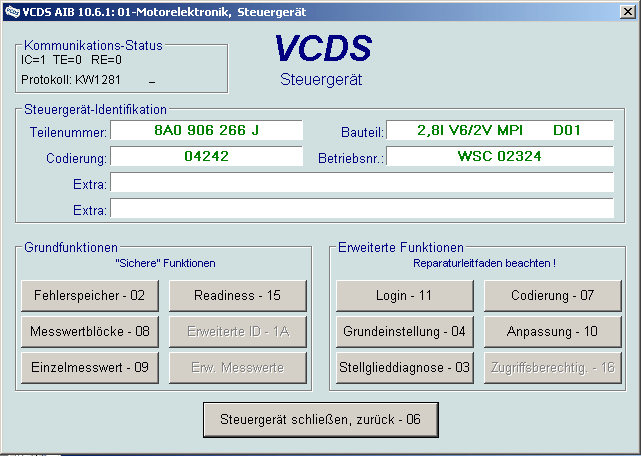The height and width of the screenshot is (456, 641).
Task: Click the VCDS title bar app icon
Action: tap(12, 12)
